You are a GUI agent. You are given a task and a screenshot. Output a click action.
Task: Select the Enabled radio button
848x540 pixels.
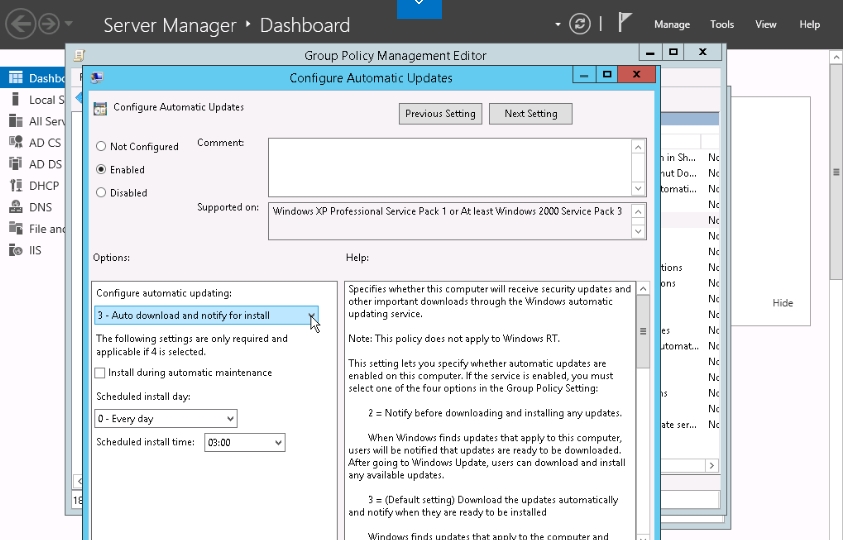(101, 169)
